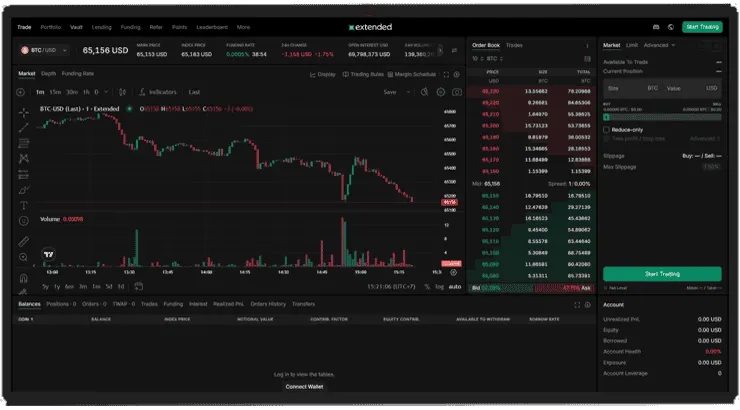This screenshot has width=740, height=410.
Task: Select the Fibonacci retracement tool
Action: tap(24, 143)
